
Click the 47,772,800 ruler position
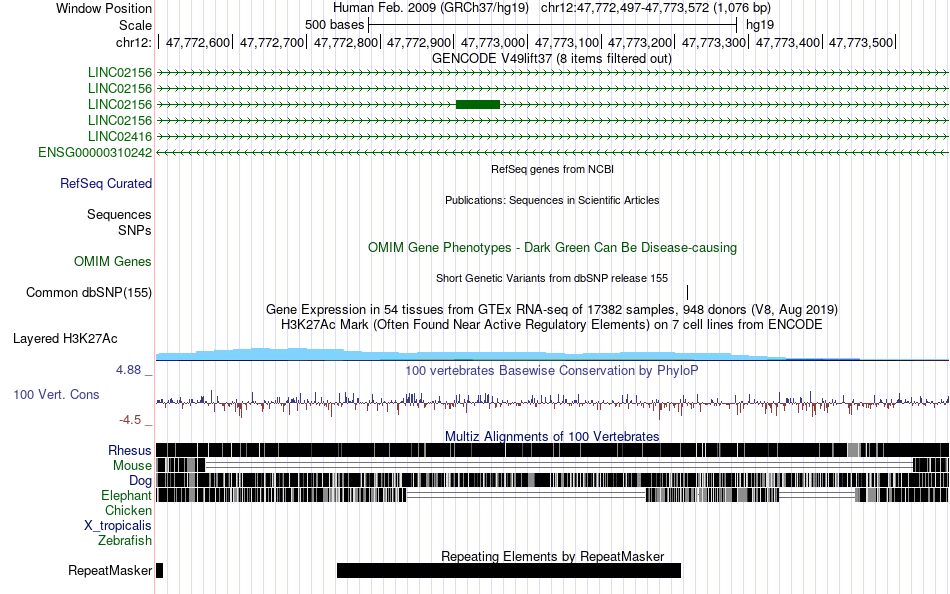pos(345,42)
